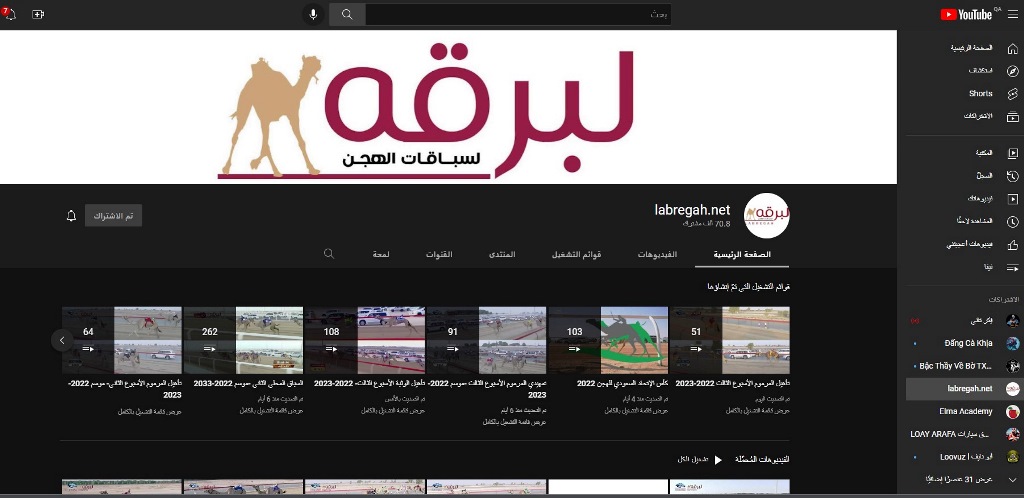Screen dimensions: 1024x498
Task: Switch to the Community tab
Action: [x=502, y=254]
